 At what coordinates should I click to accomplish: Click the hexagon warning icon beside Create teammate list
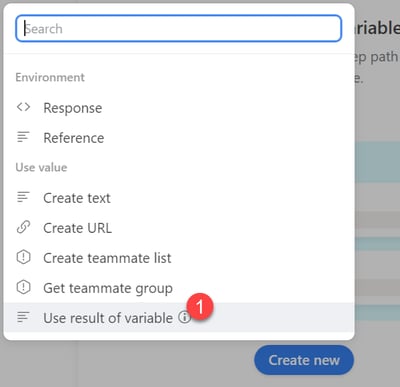[23, 257]
